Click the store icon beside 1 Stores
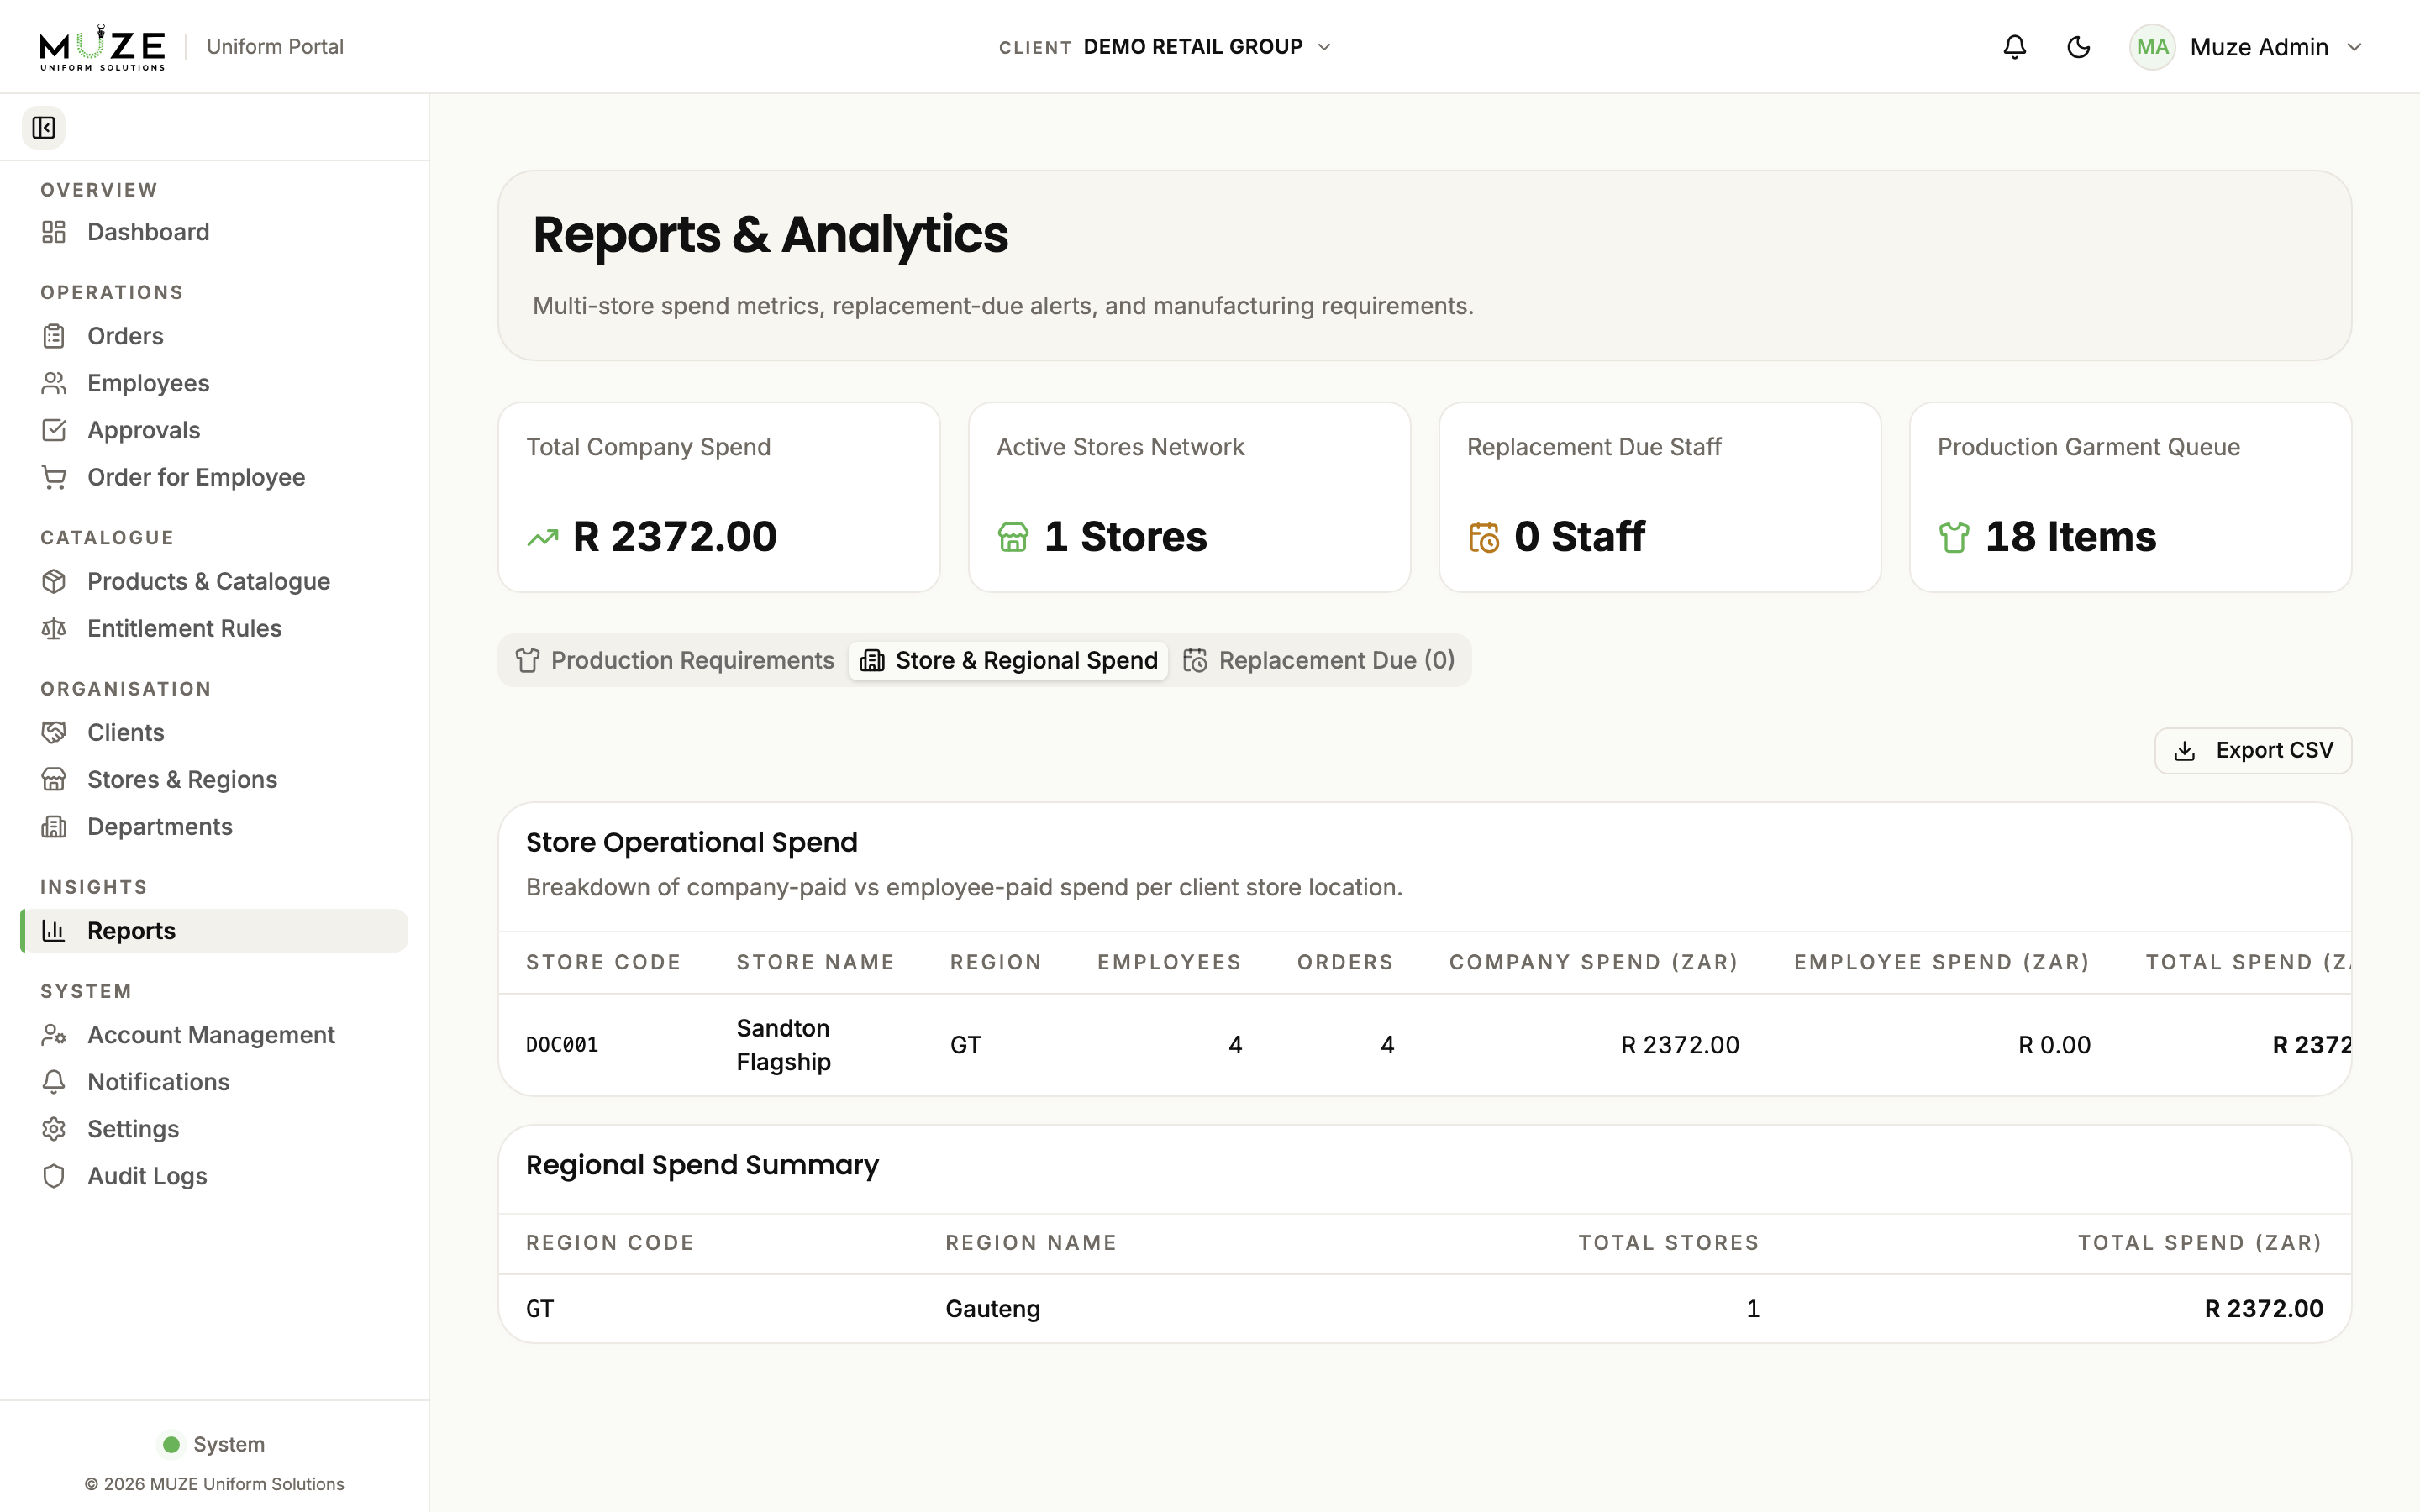The height and width of the screenshot is (1512, 2420). coord(1012,538)
